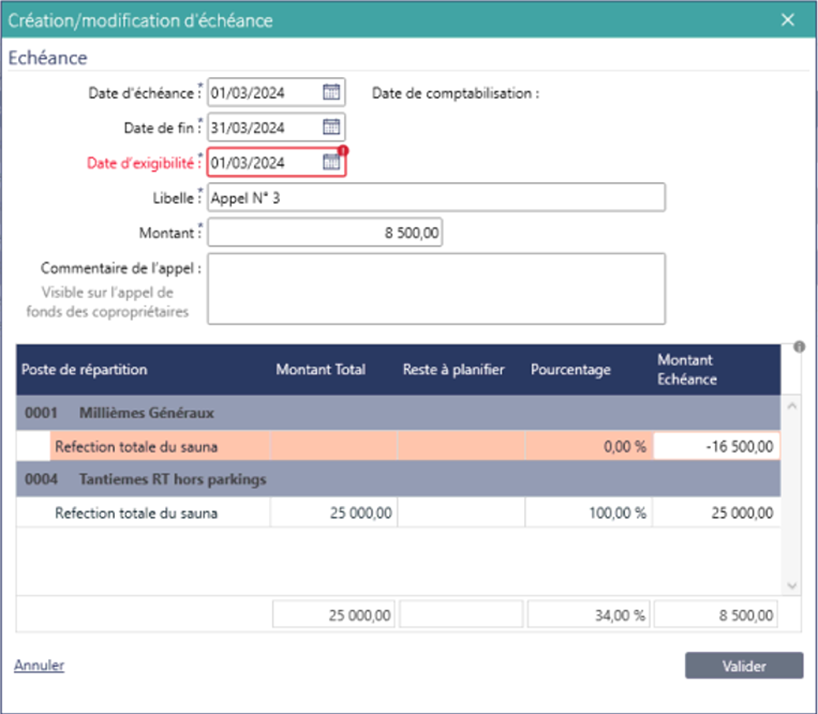Select the 0001 Millièmes Généraux group row
This screenshot has width=818, height=714.
pyautogui.click(x=398, y=413)
